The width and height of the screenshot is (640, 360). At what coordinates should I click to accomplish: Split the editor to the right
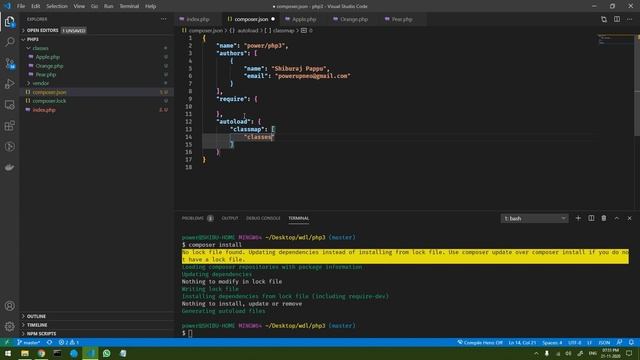click(x=617, y=19)
